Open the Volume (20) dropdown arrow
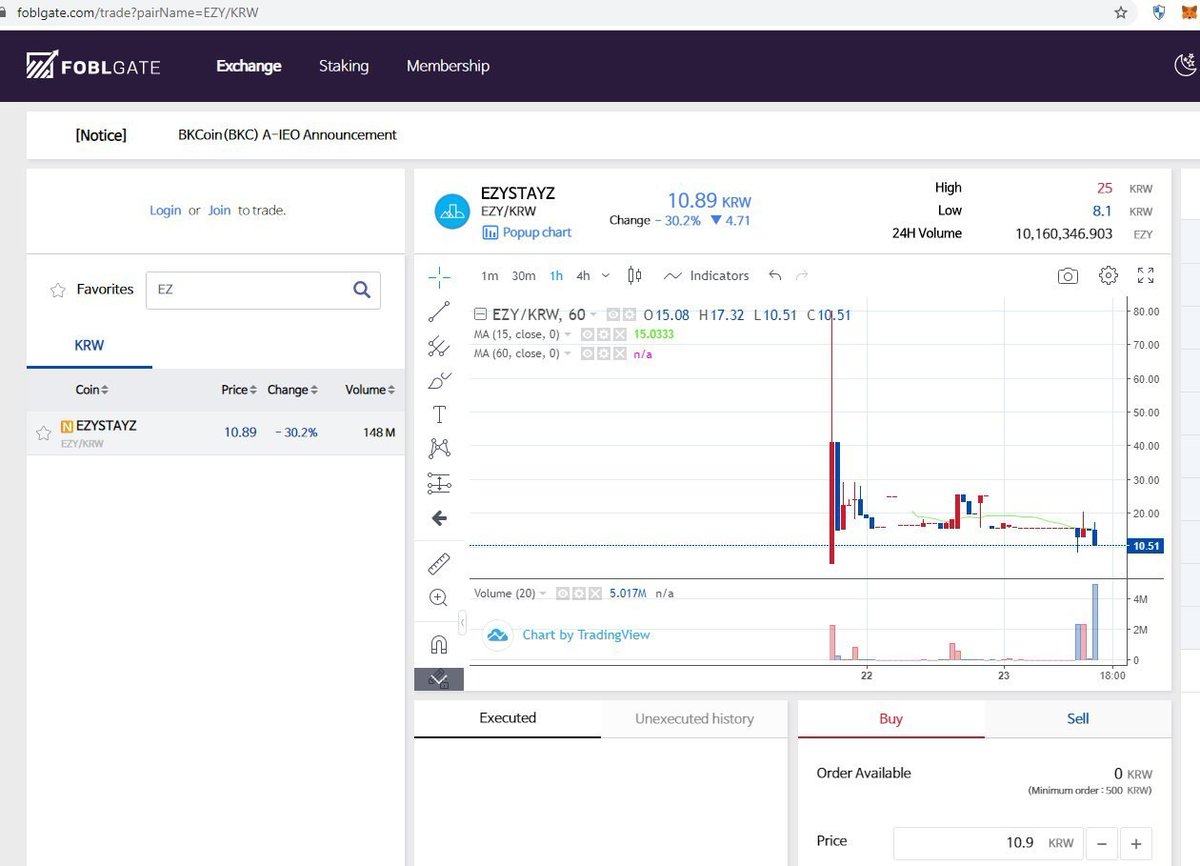Viewport: 1200px width, 866px height. (543, 594)
